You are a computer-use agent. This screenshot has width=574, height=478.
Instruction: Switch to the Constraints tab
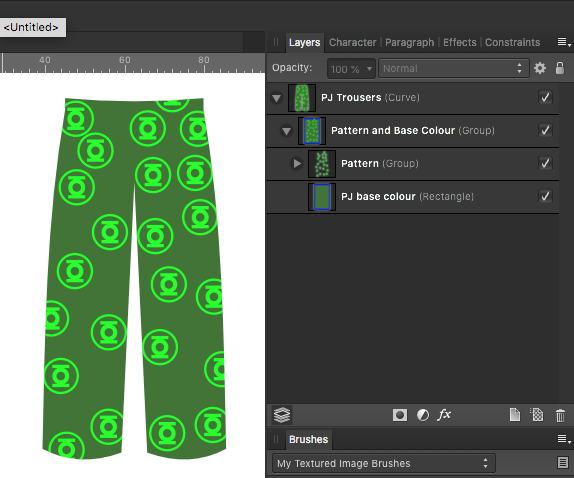[512, 42]
